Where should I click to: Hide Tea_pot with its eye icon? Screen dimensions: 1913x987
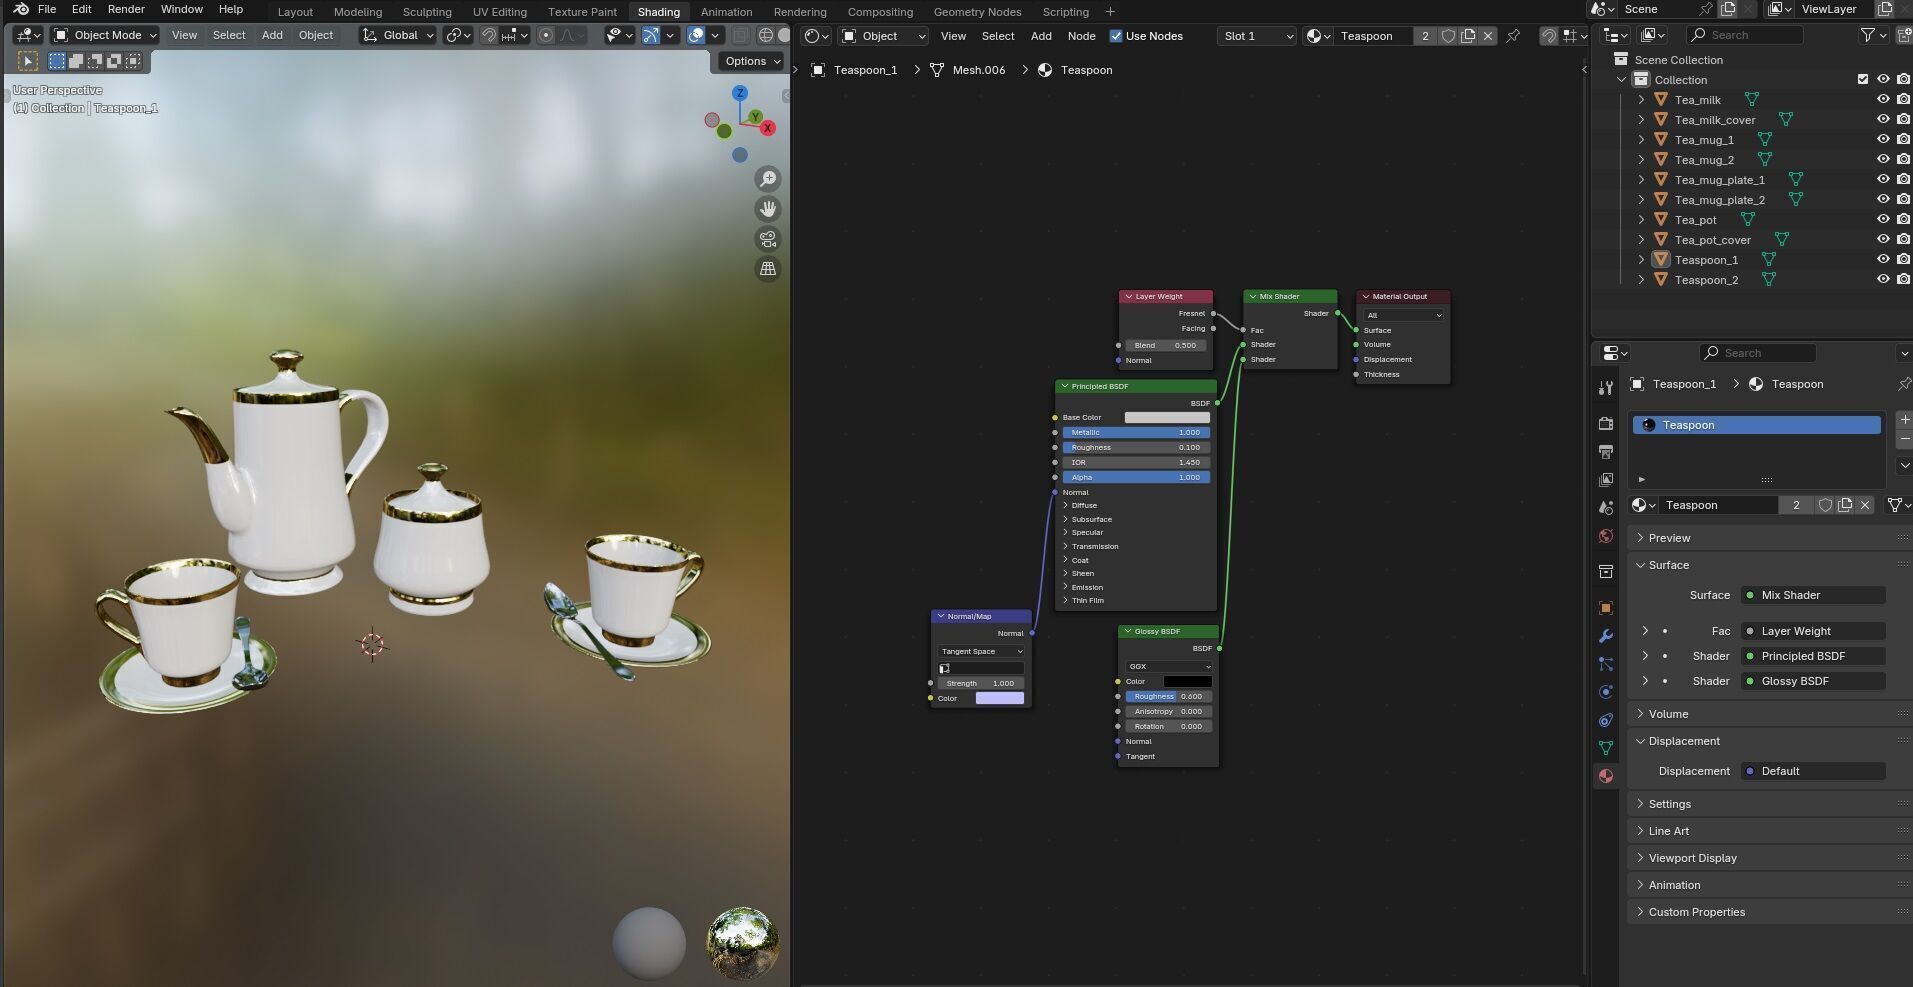tap(1883, 220)
